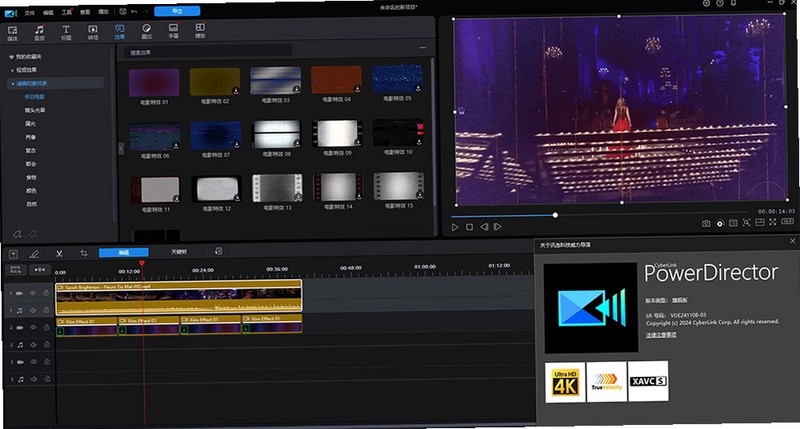This screenshot has width=800, height=429.
Task: Step to the previous frame in preview
Action: 484,227
